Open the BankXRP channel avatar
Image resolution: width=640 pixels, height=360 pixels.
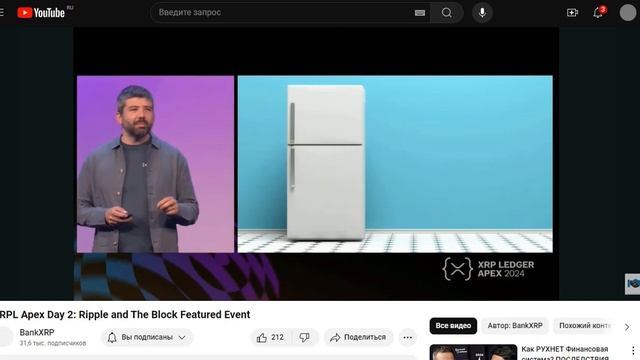coord(6,337)
